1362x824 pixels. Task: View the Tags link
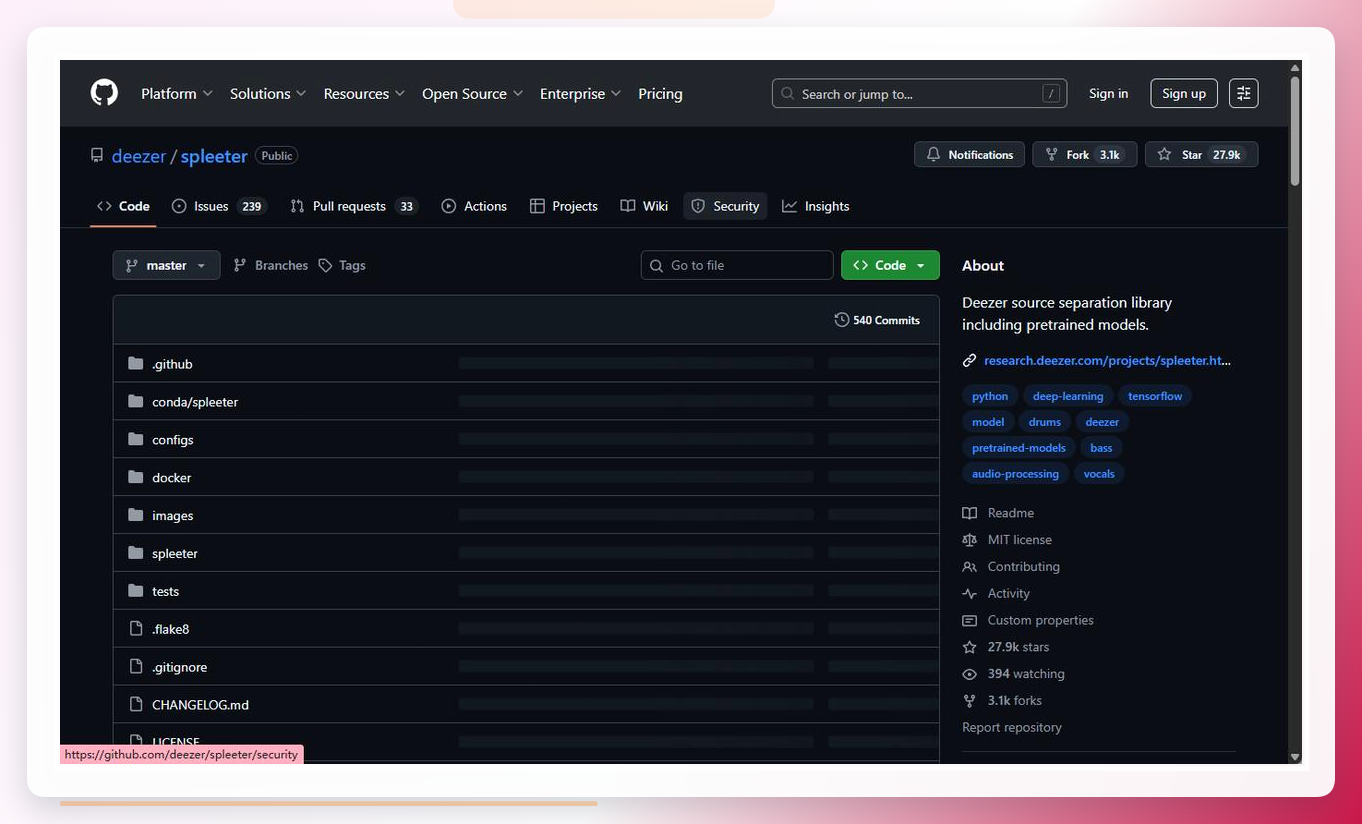[x=342, y=265]
